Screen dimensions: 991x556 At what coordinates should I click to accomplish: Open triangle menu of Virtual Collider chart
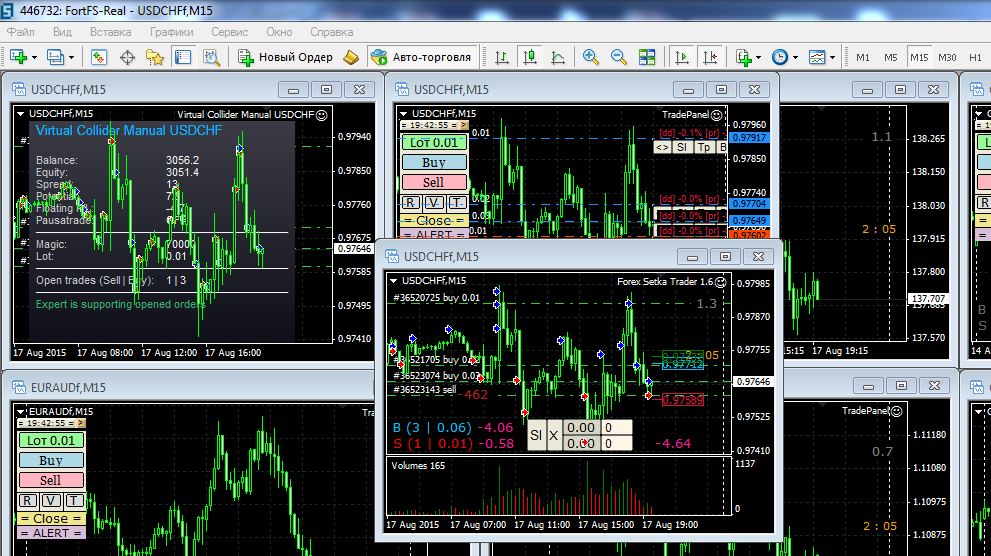(21, 114)
